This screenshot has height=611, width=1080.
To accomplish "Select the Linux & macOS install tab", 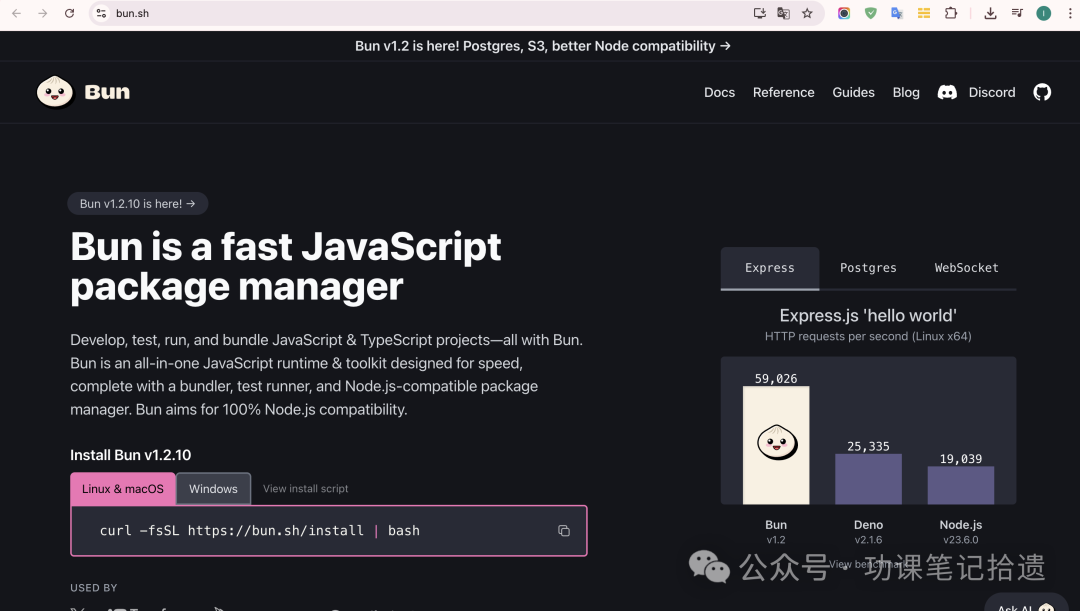I will (x=123, y=489).
